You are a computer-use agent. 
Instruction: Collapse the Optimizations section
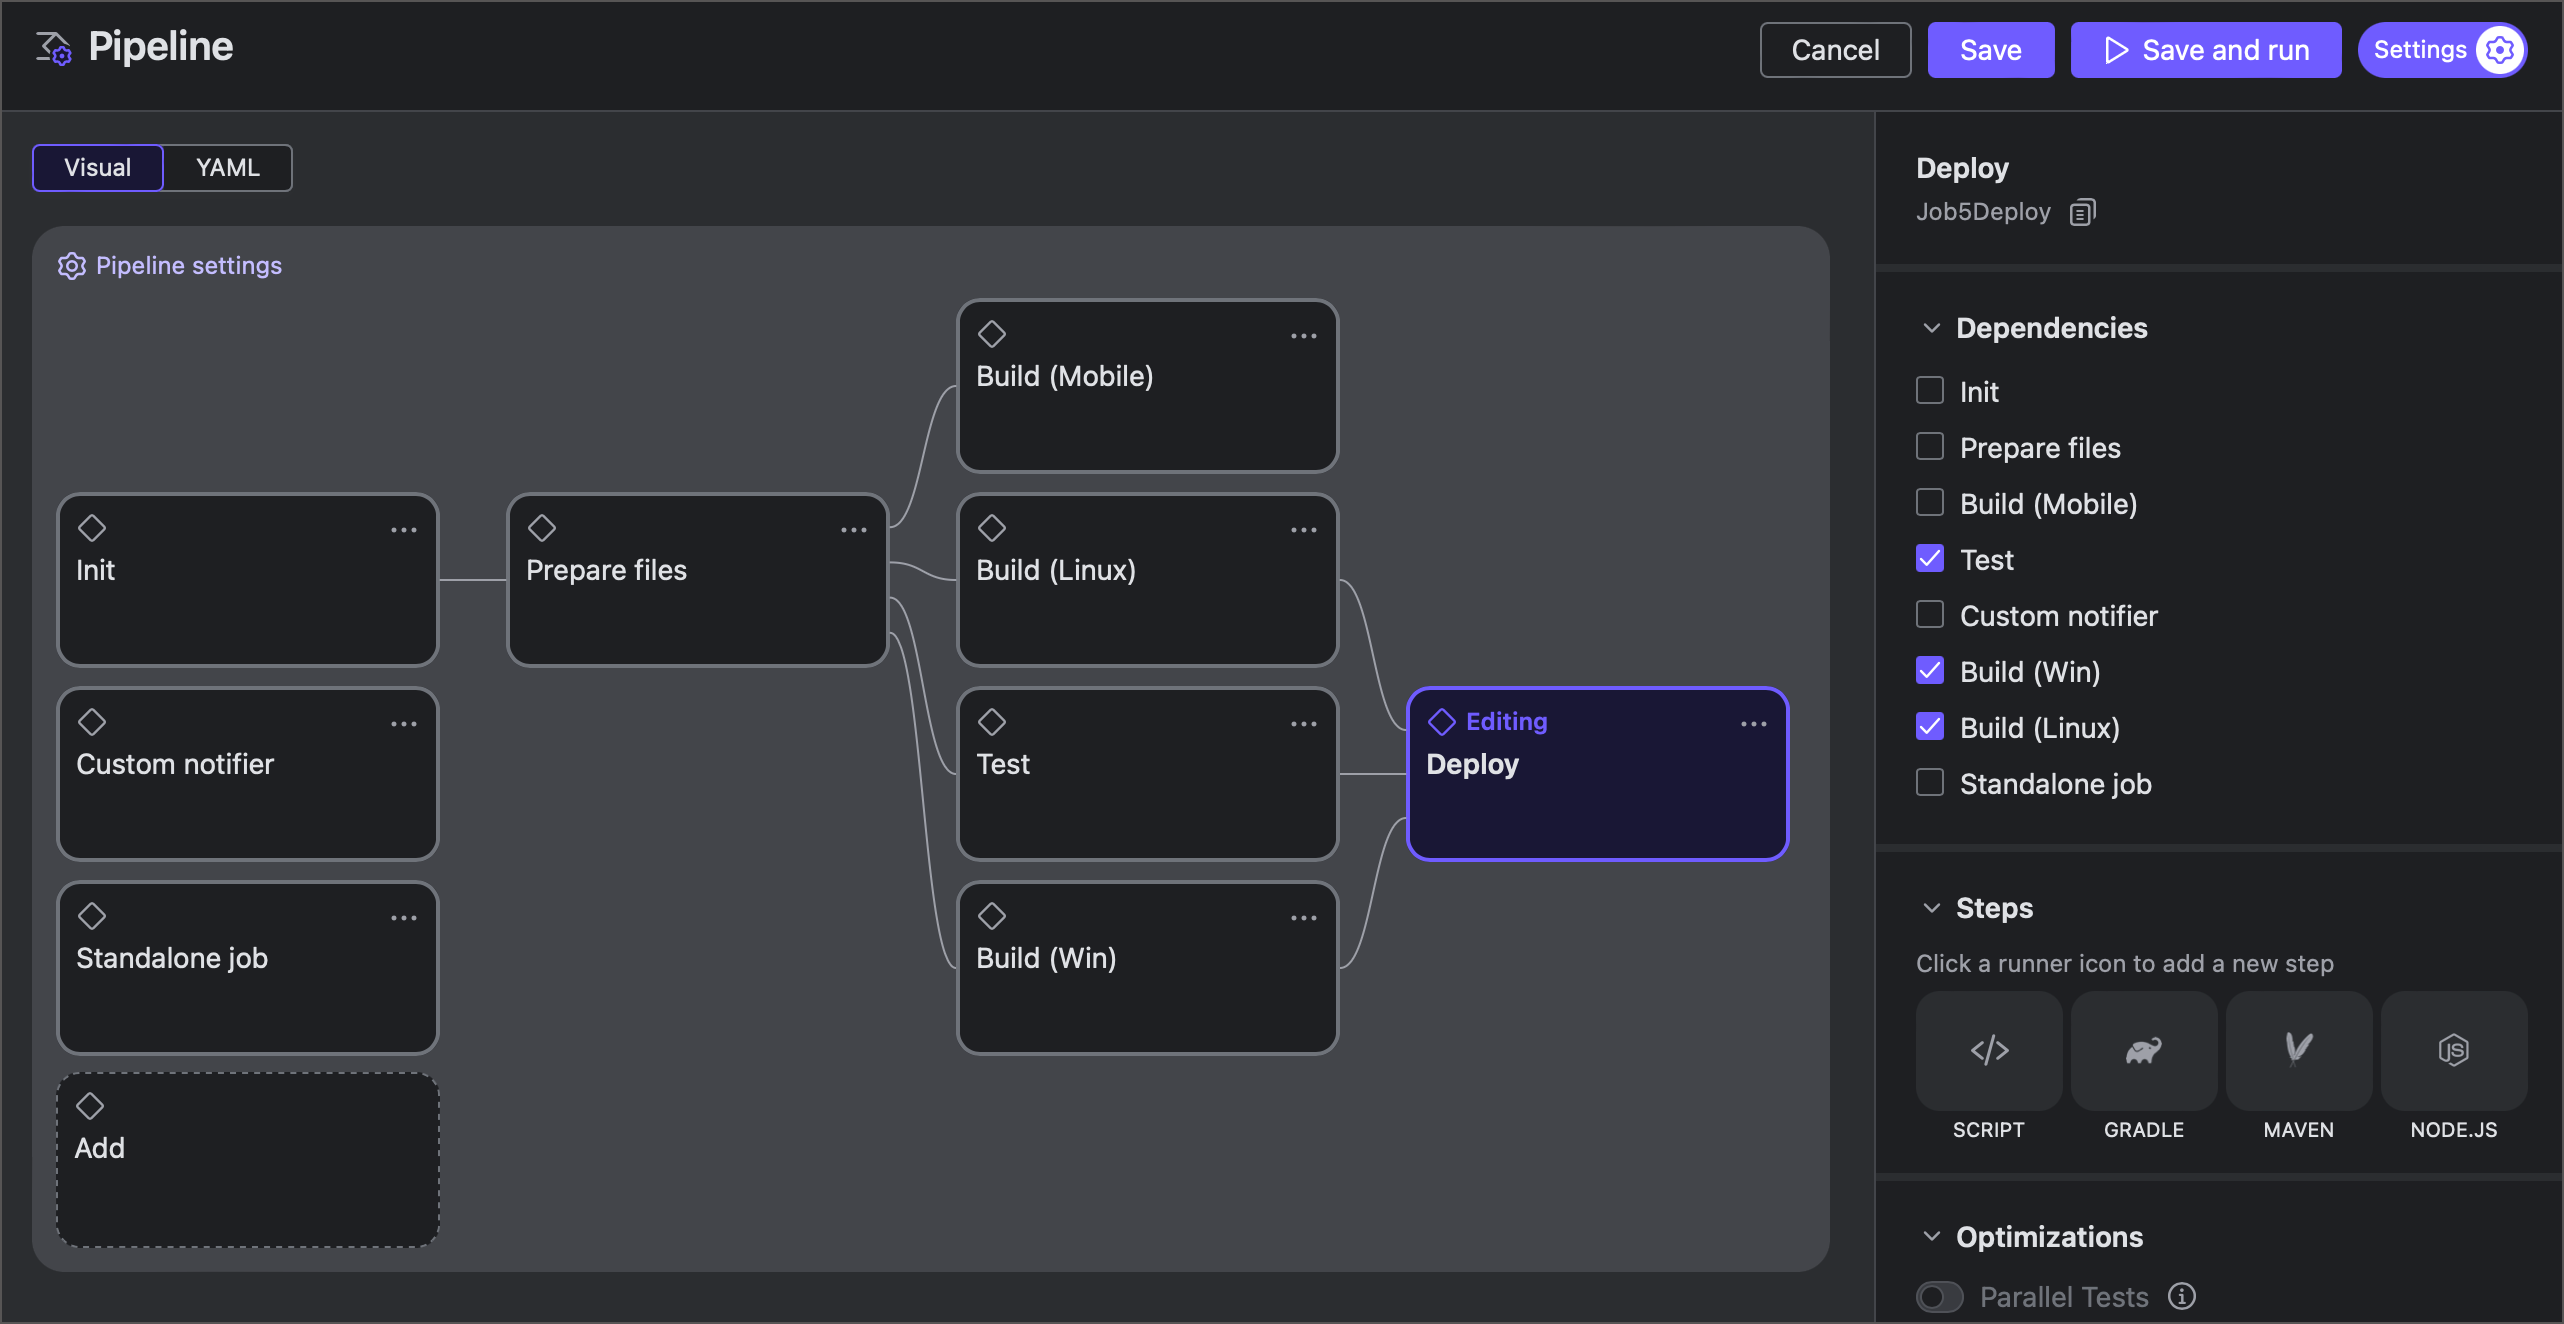point(1931,1237)
